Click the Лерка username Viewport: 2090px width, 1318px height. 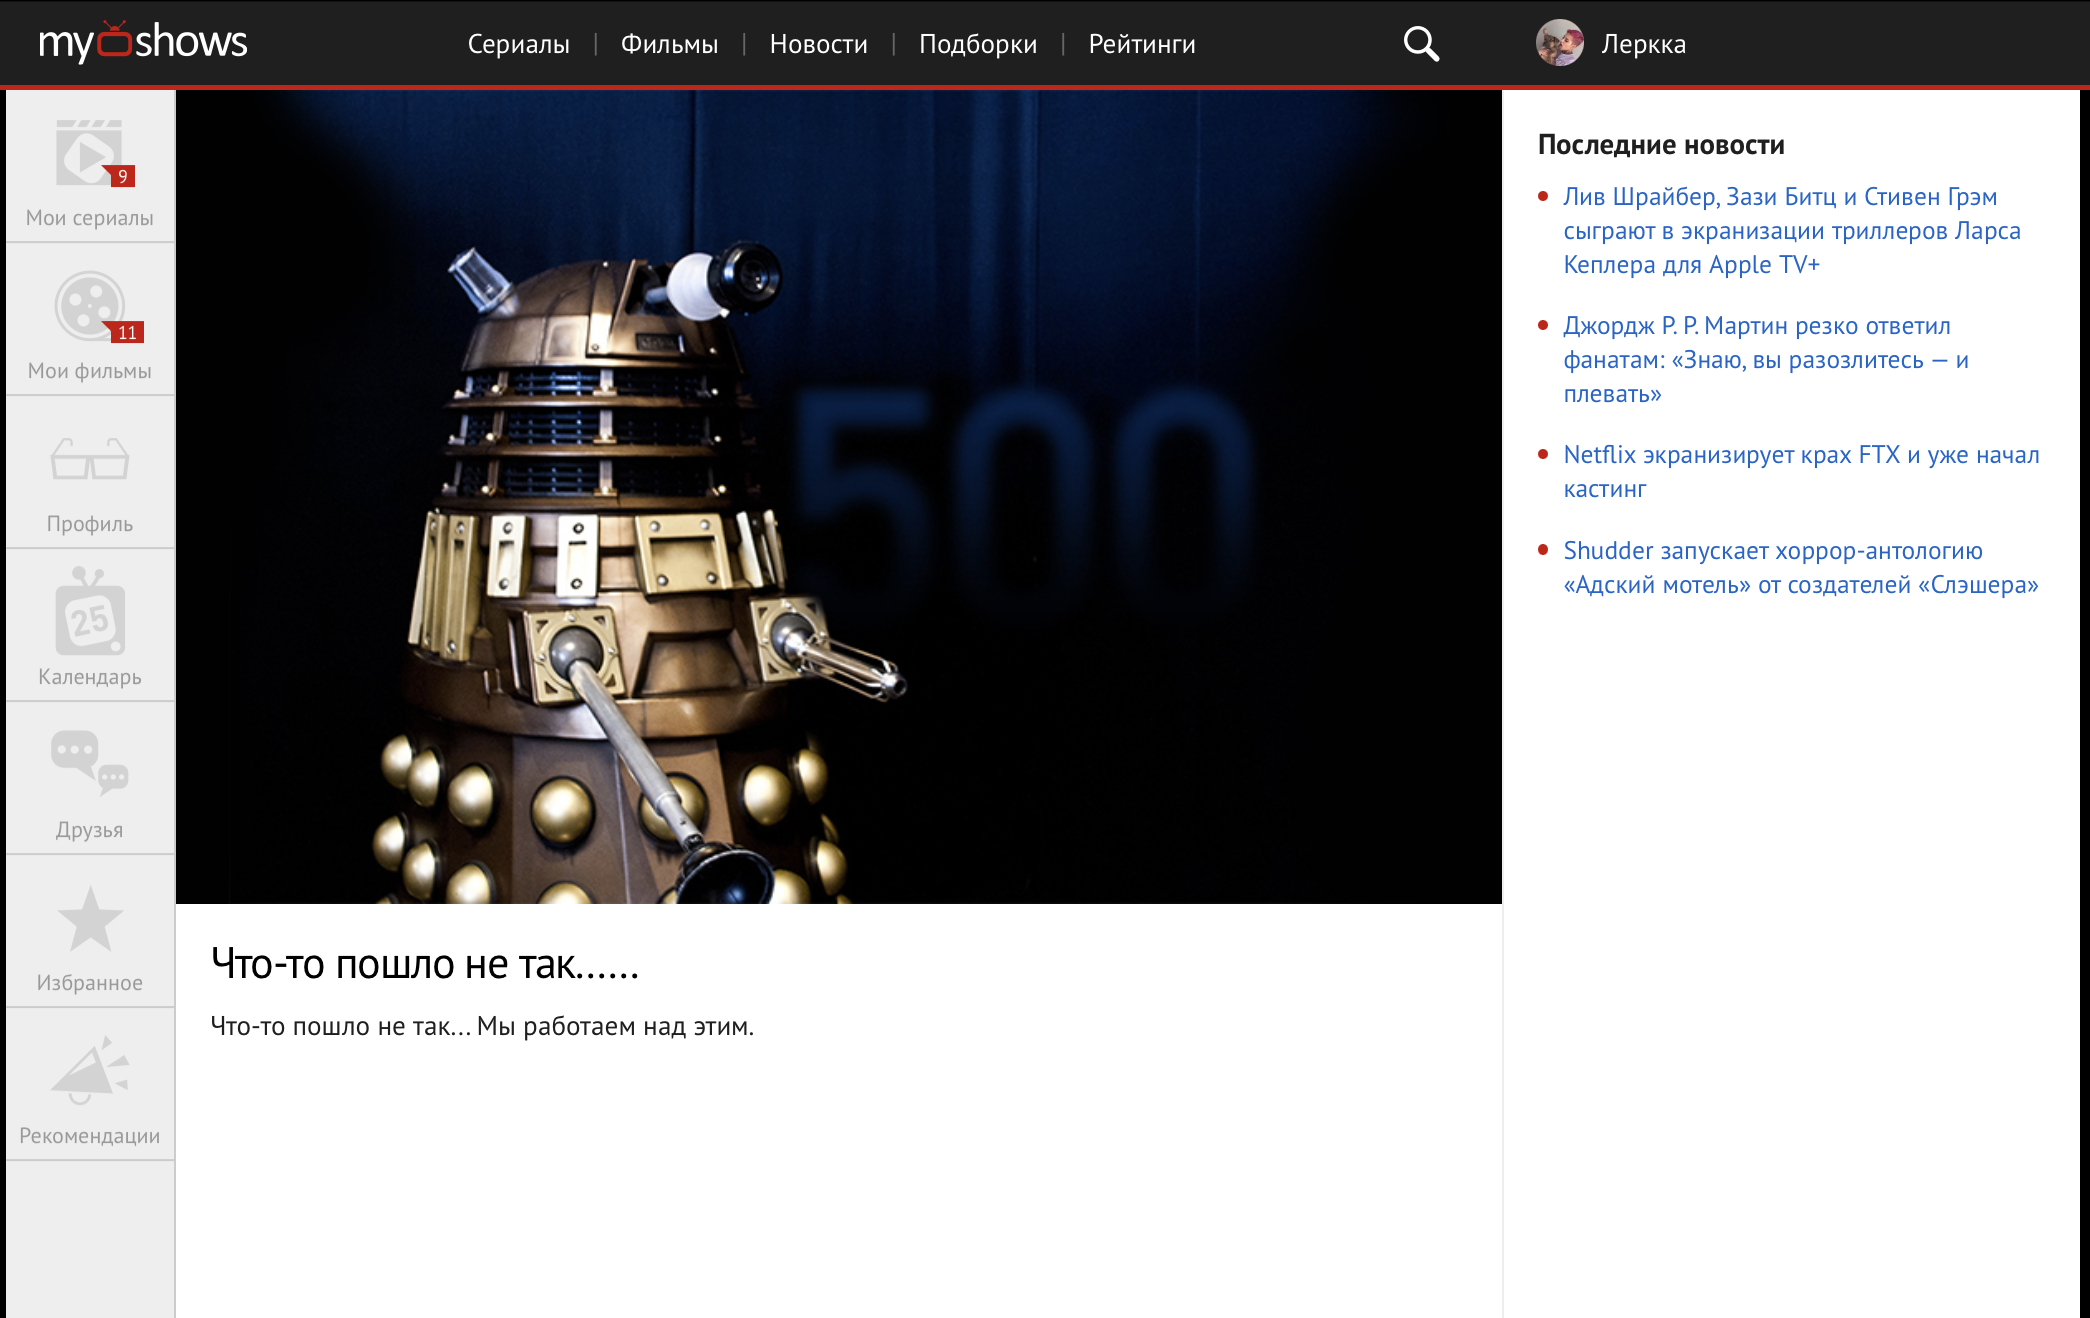tap(1643, 44)
